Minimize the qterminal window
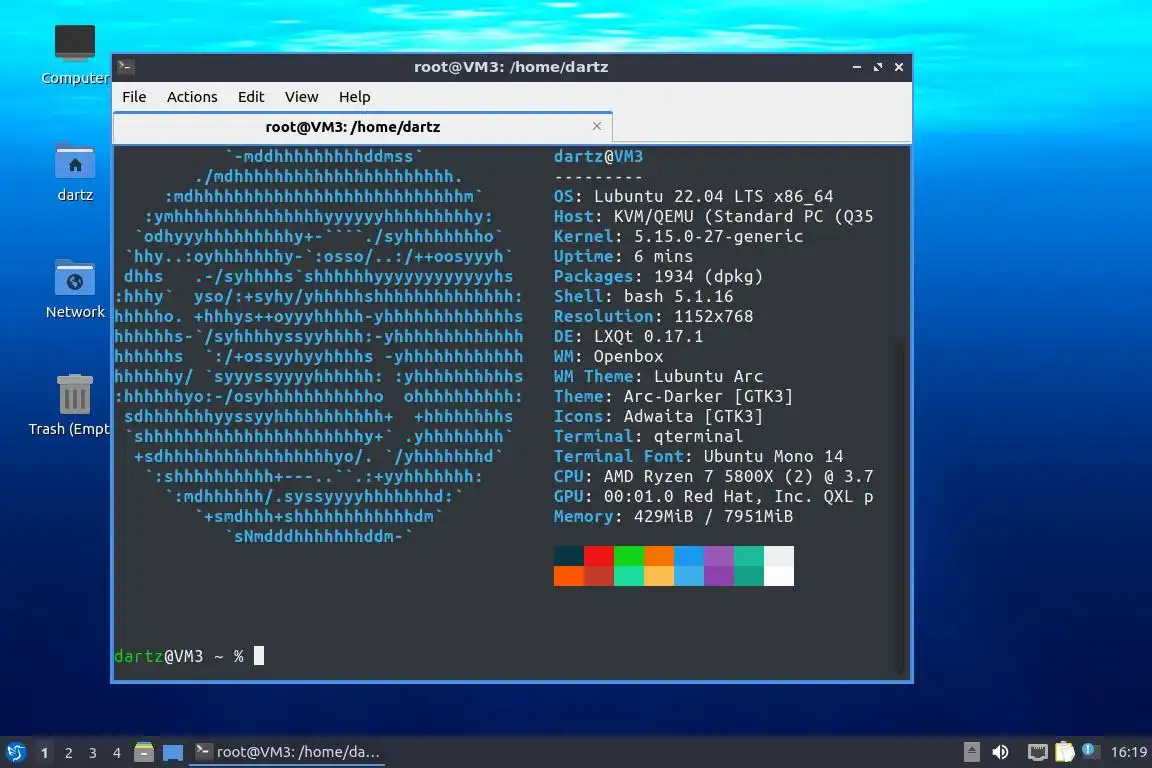Viewport: 1152px width, 768px height. (x=857, y=67)
